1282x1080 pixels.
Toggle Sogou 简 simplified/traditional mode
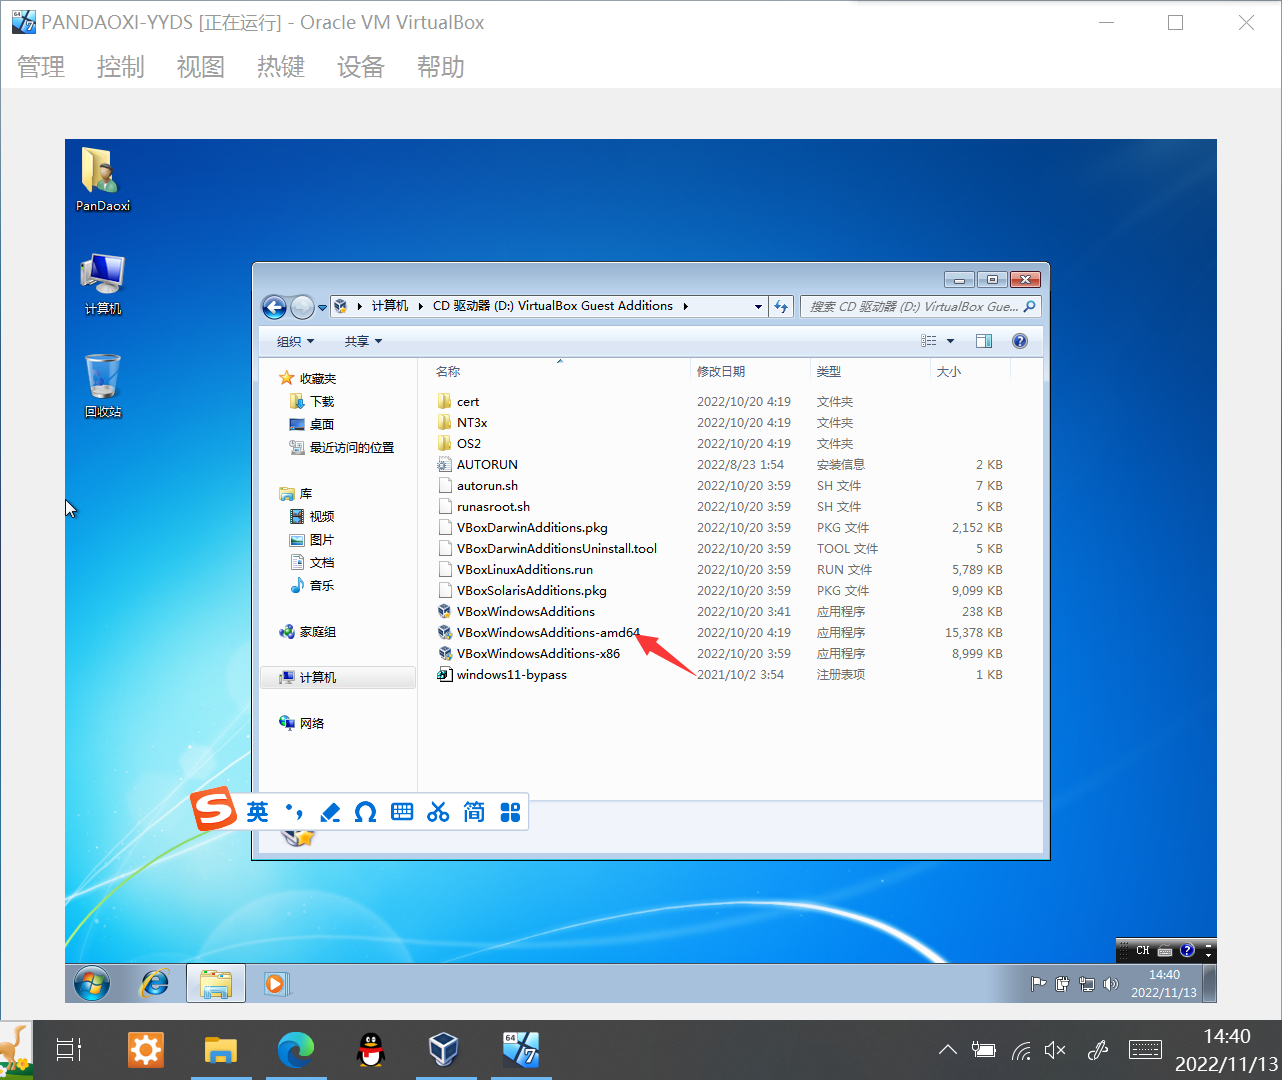click(474, 812)
